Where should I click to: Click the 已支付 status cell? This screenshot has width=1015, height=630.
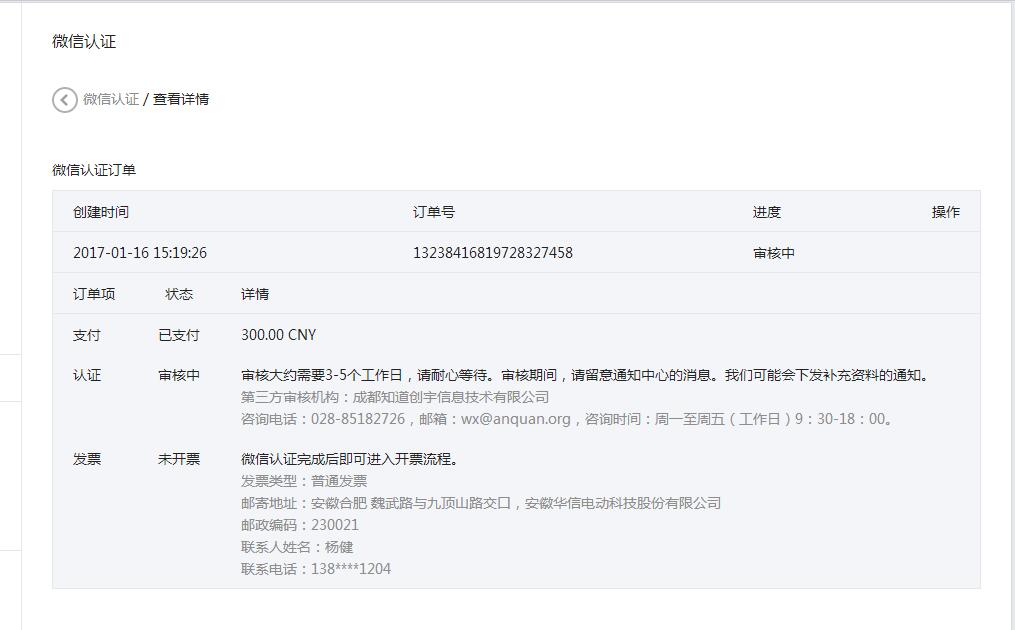pos(179,335)
